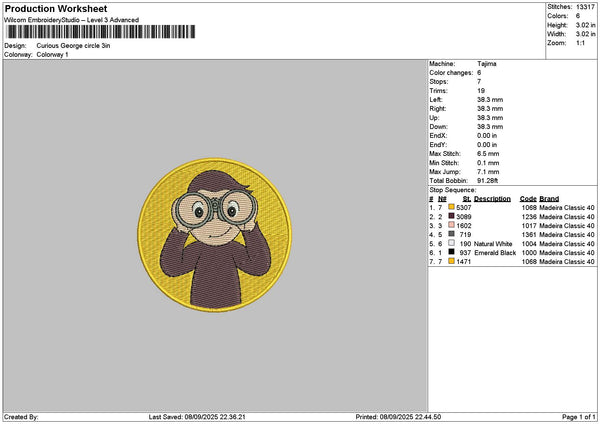Click the Natural White color swatch

pyautogui.click(x=451, y=243)
